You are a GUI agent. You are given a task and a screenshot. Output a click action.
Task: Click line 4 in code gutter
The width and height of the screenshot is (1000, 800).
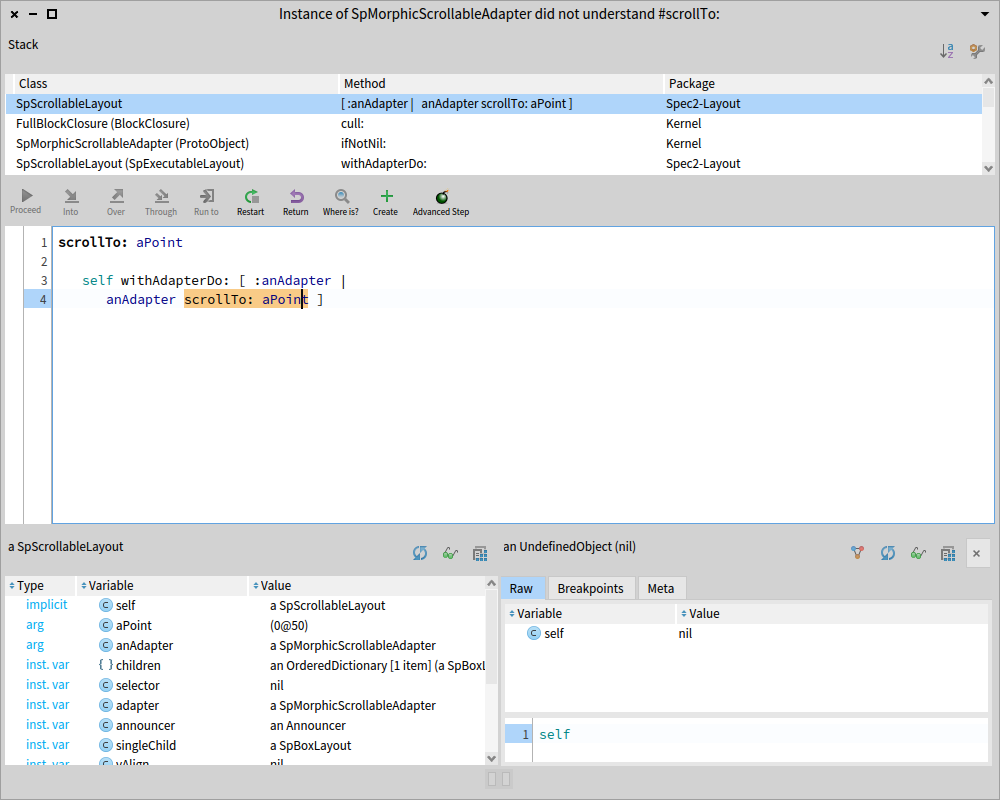[x=38, y=299]
